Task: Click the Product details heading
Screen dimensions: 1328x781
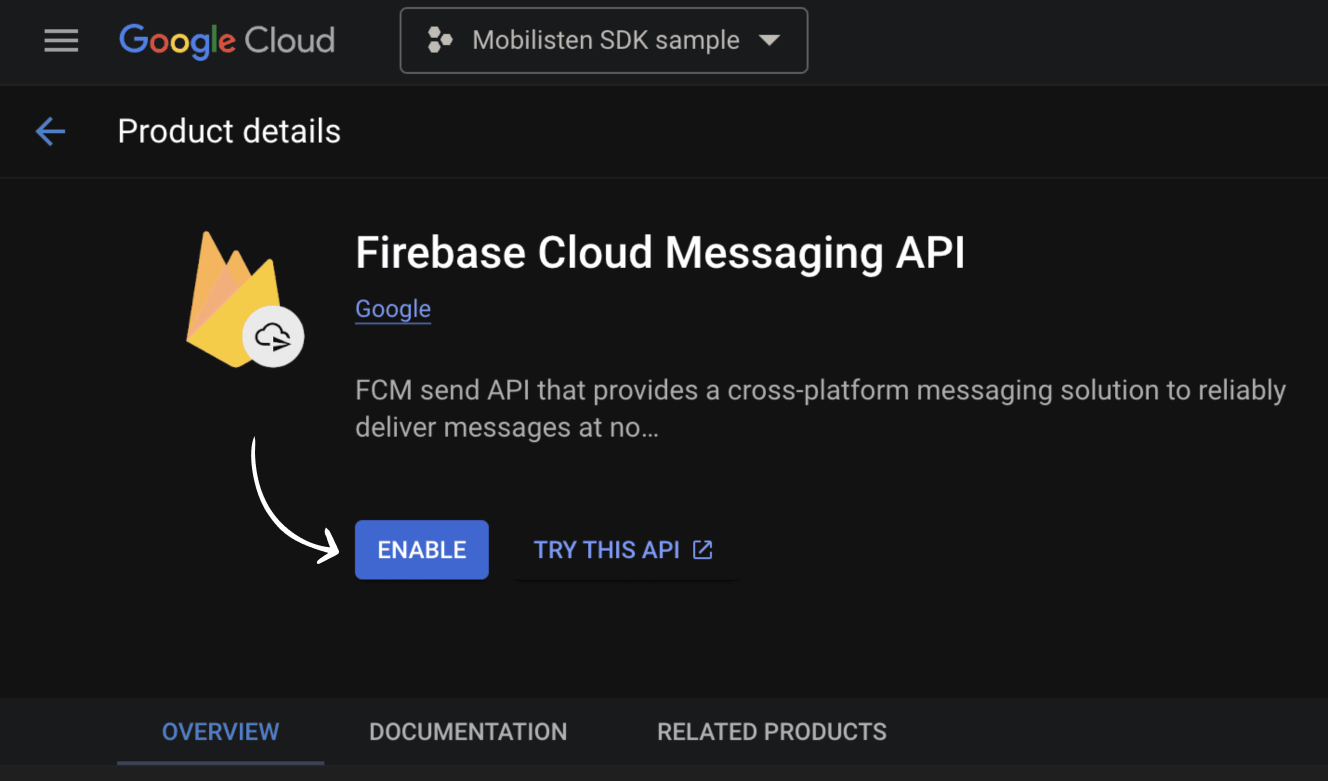Action: tap(229, 131)
